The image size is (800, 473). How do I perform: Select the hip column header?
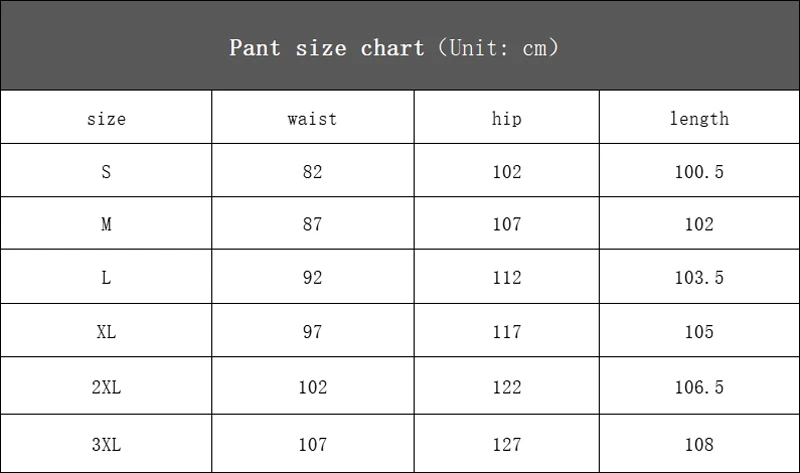(507, 119)
